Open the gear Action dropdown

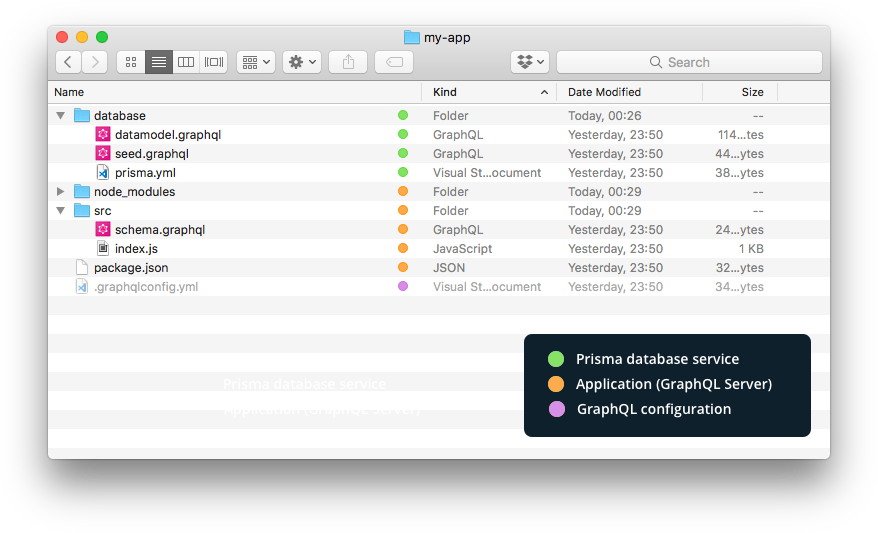coord(302,62)
